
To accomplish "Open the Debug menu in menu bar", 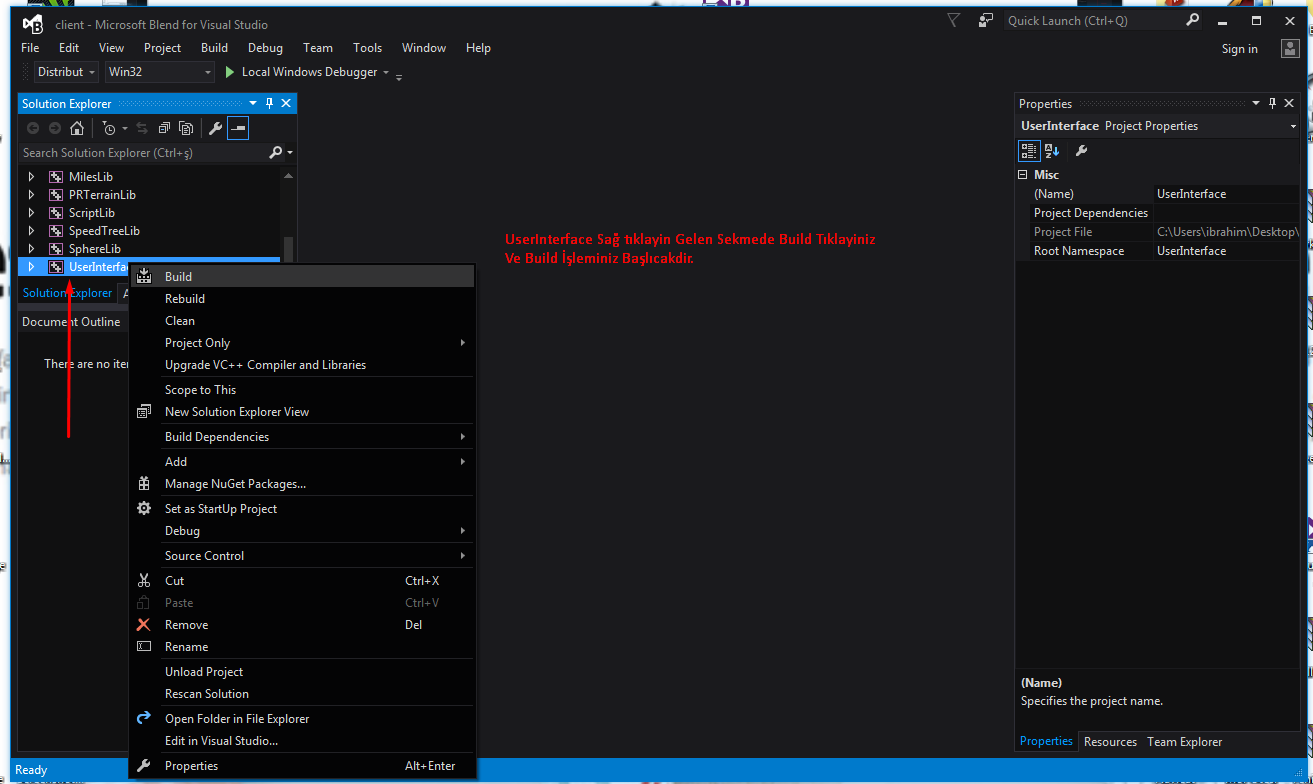I will 265,48.
